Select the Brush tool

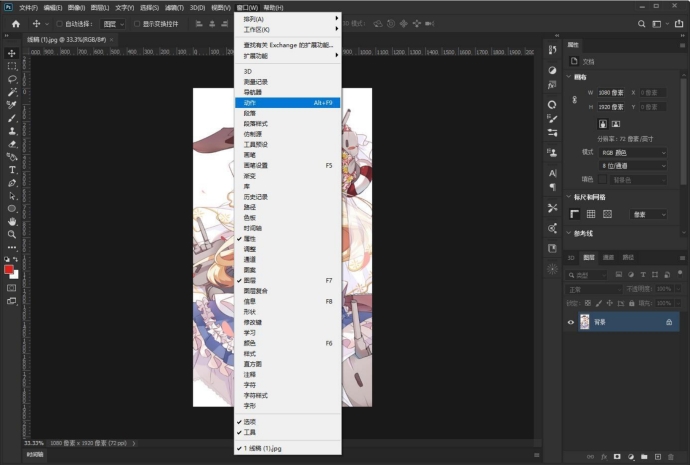(x=12, y=118)
